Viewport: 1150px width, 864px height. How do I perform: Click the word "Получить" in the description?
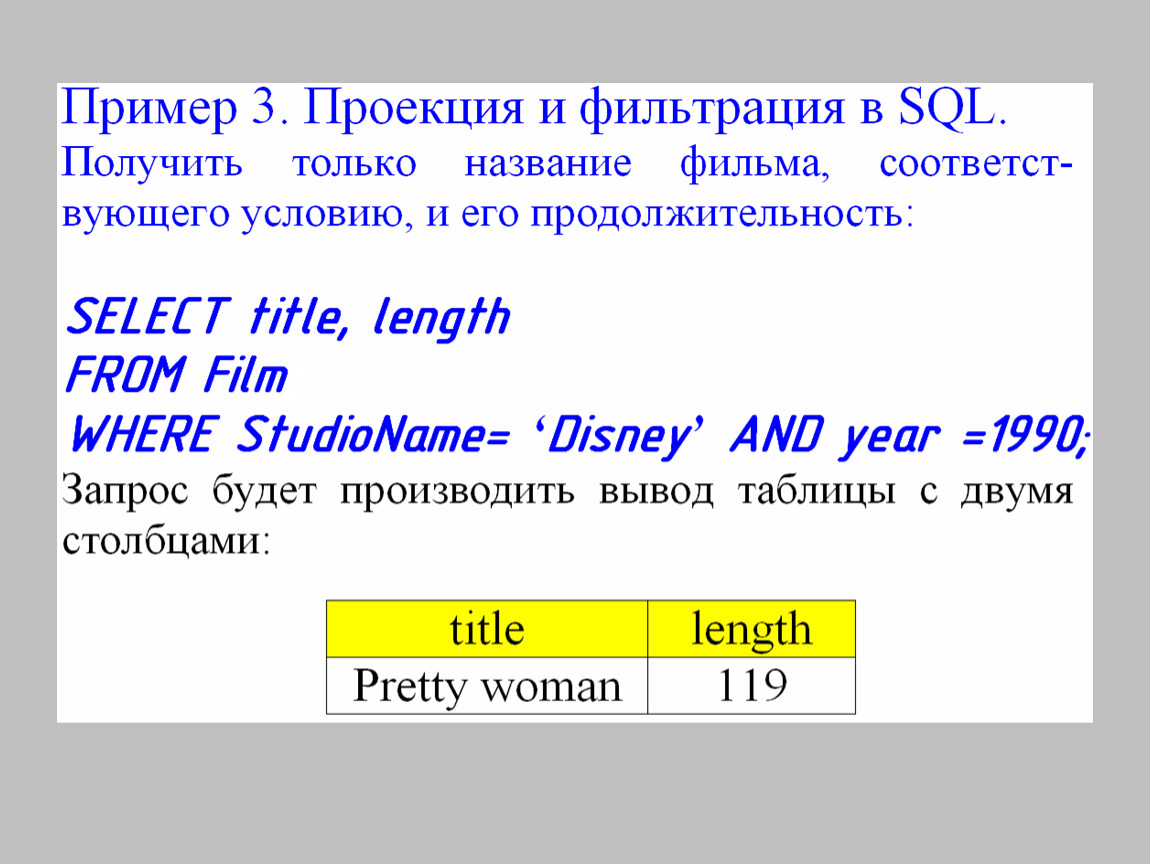(x=152, y=163)
